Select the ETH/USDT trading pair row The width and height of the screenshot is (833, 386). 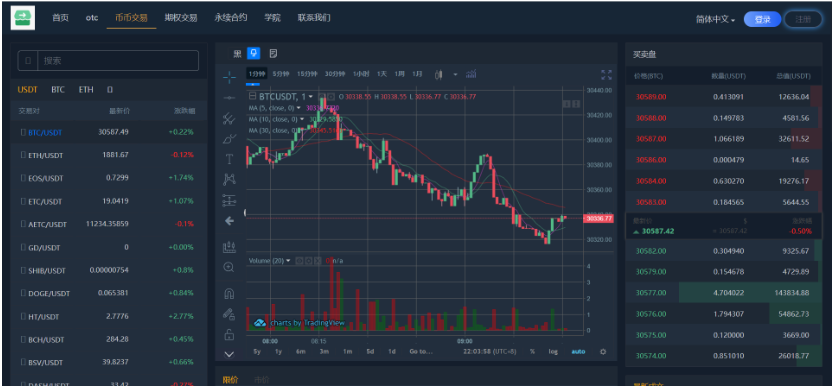click(x=108, y=155)
